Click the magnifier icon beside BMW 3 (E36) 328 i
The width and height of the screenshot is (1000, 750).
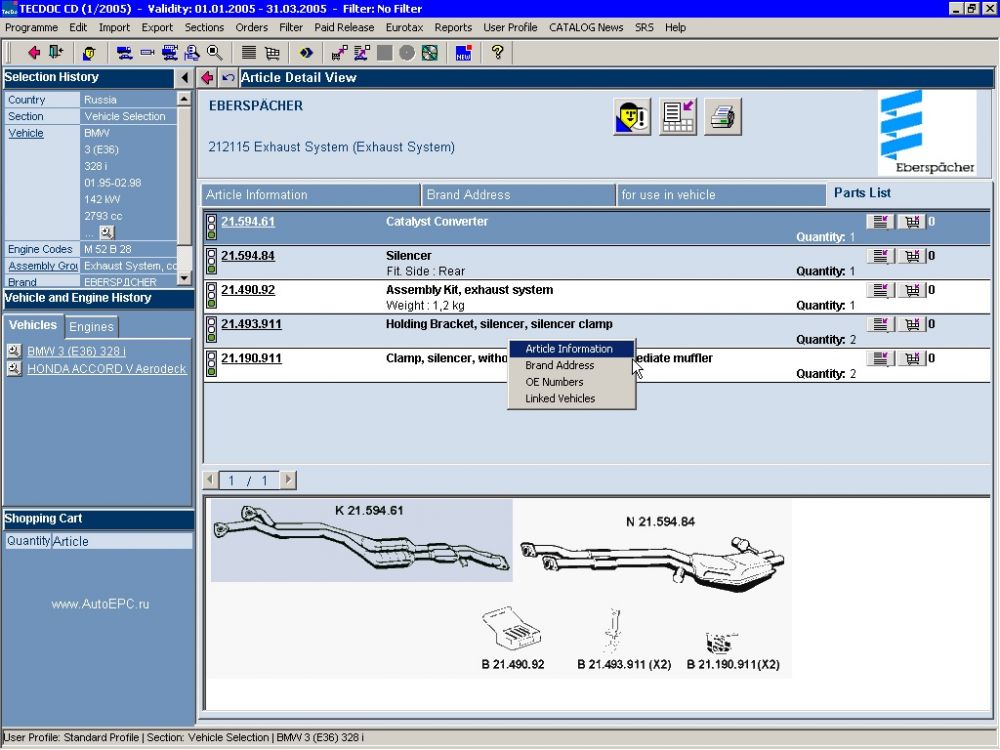(x=14, y=351)
